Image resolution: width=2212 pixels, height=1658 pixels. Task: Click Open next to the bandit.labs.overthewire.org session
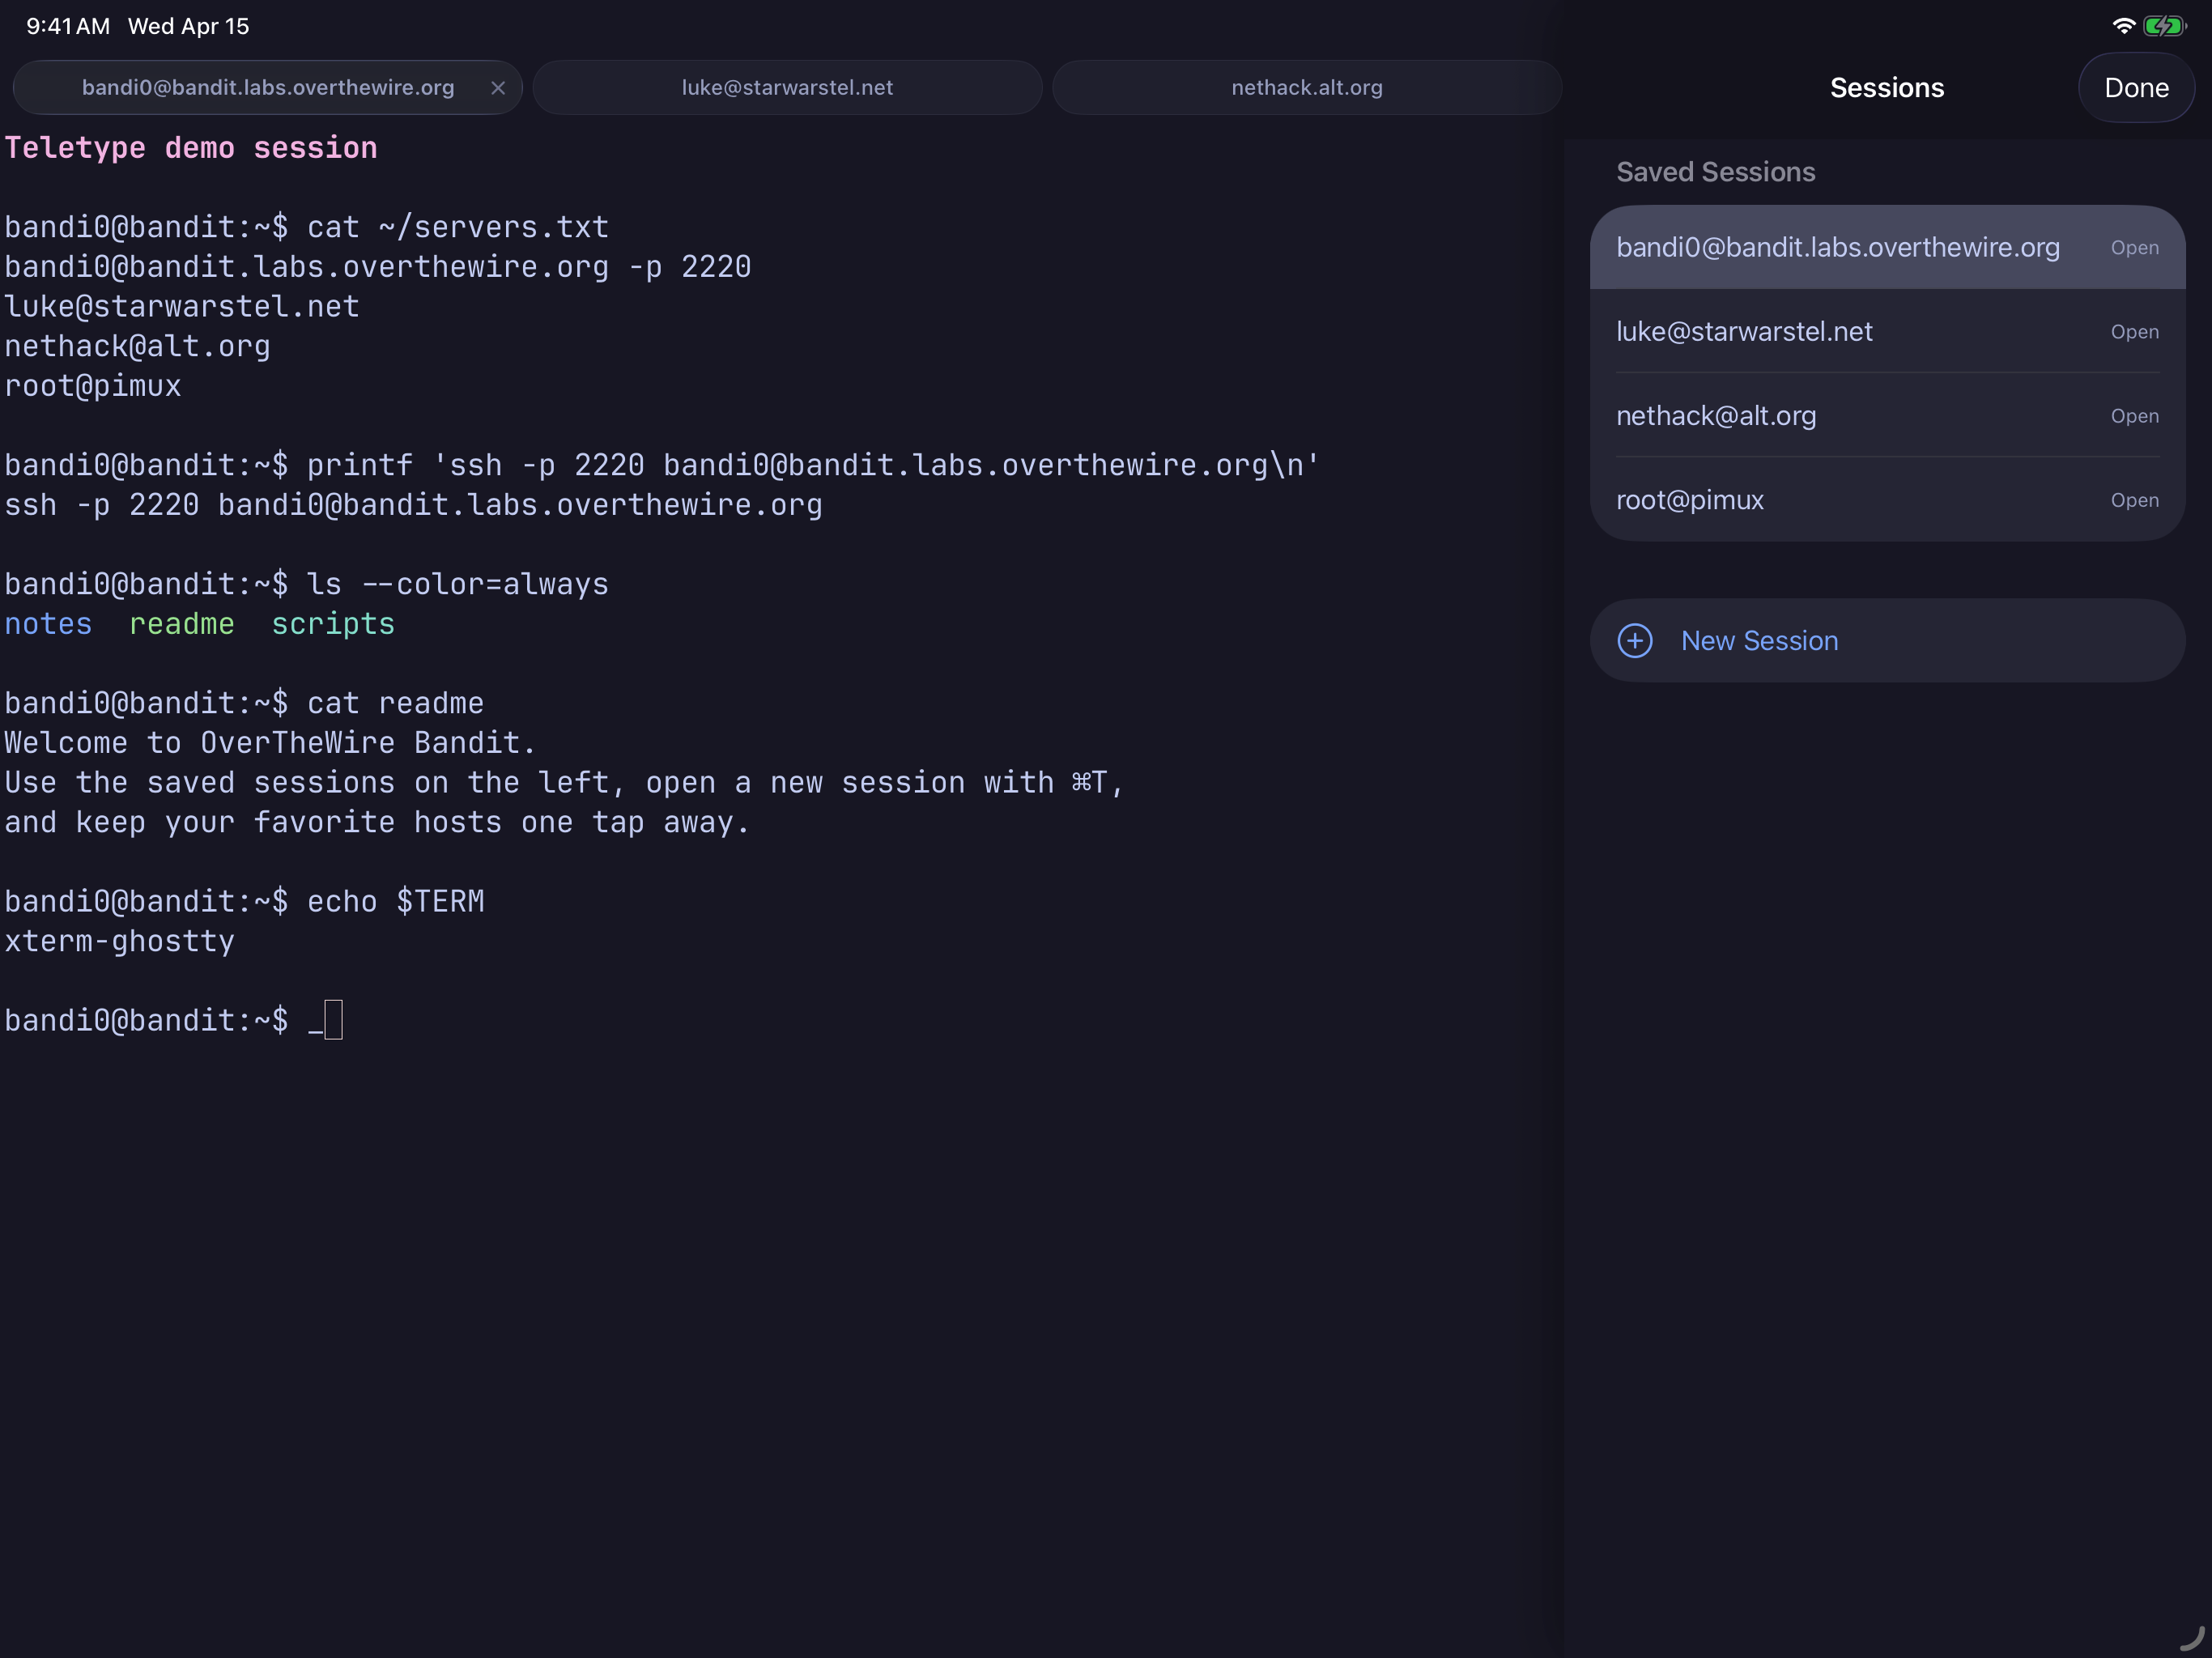tap(2134, 248)
